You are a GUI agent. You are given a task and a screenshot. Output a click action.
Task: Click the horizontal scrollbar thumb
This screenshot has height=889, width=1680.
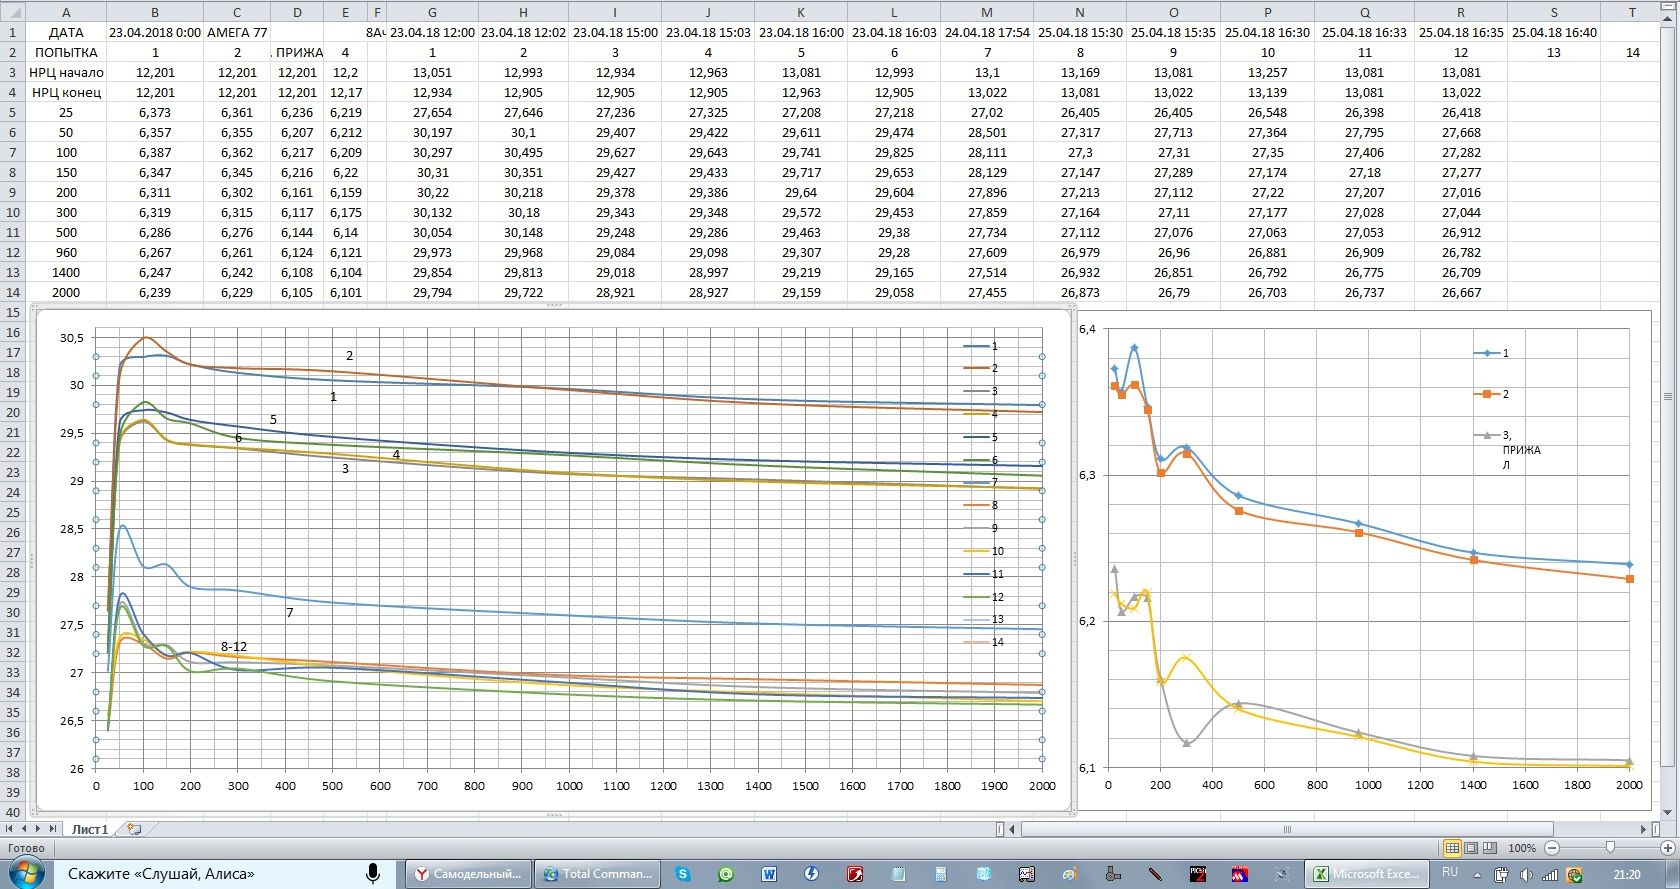[x=1287, y=829]
